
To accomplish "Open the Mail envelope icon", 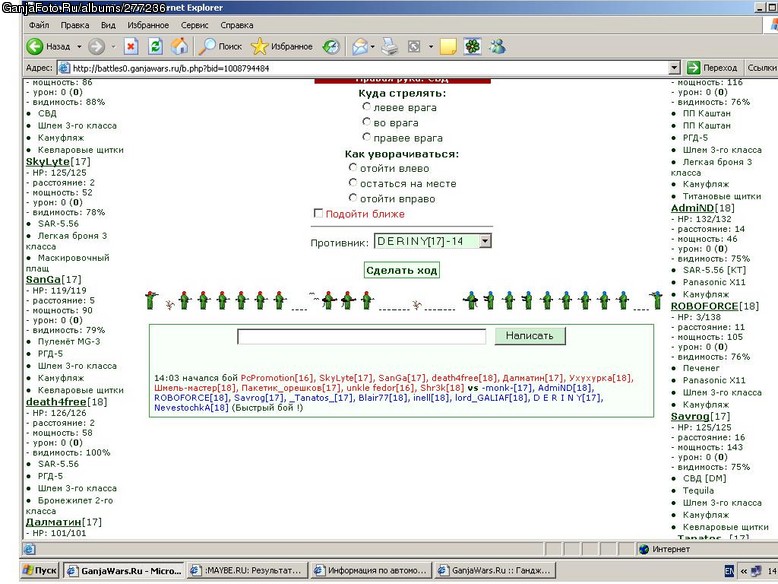I will tap(360, 47).
